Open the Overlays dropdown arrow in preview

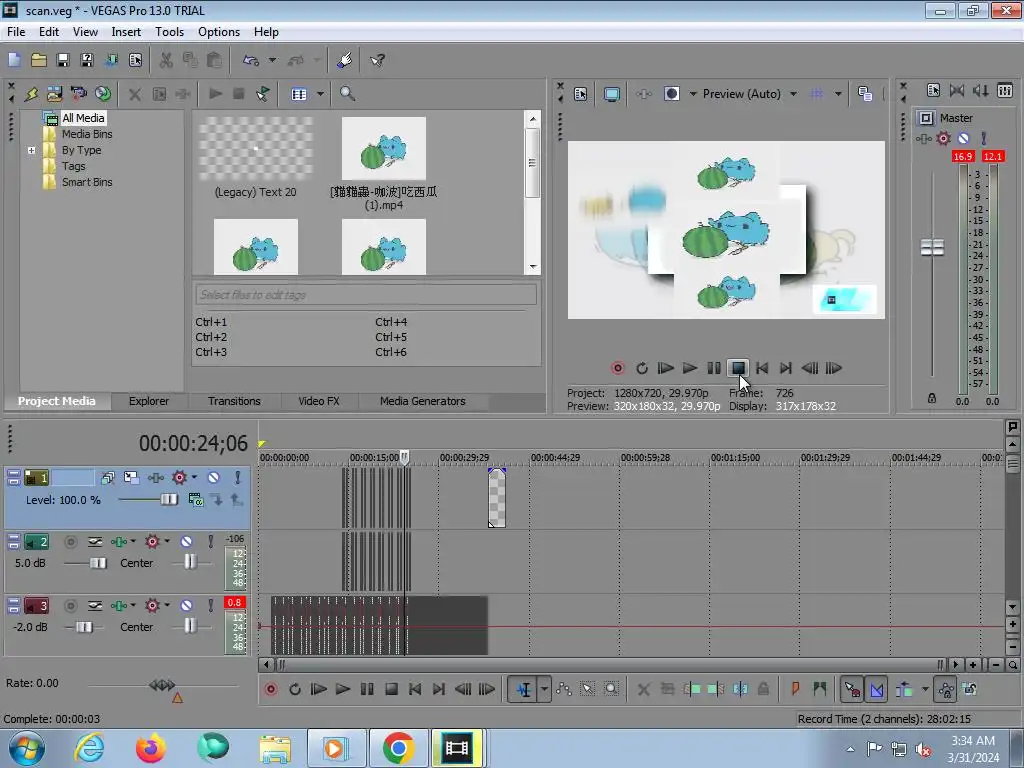838,94
